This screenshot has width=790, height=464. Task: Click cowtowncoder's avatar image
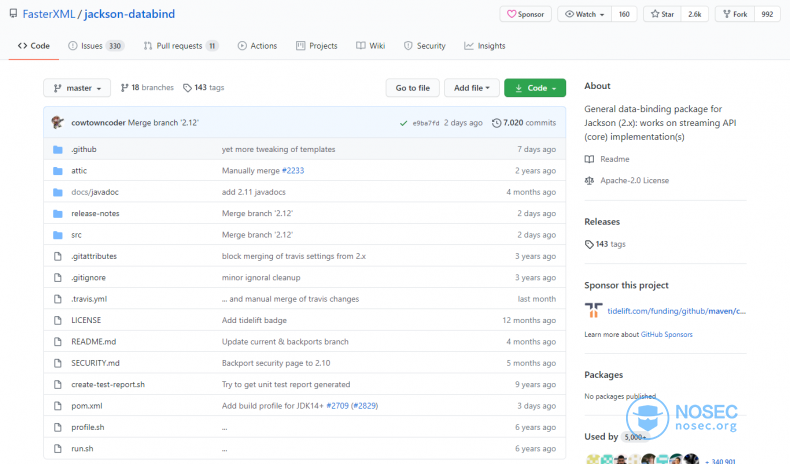pyautogui.click(x=58, y=122)
